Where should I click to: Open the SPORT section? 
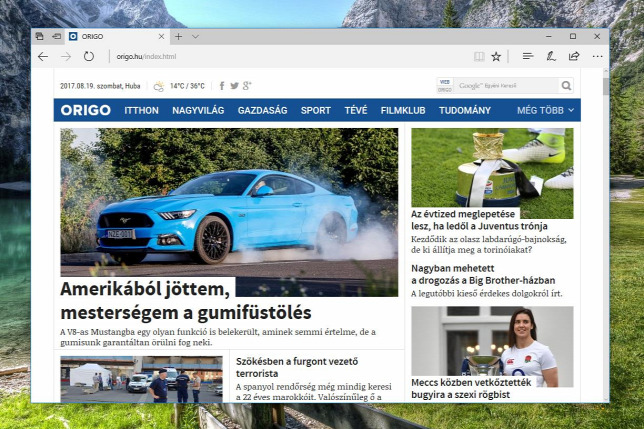316,110
